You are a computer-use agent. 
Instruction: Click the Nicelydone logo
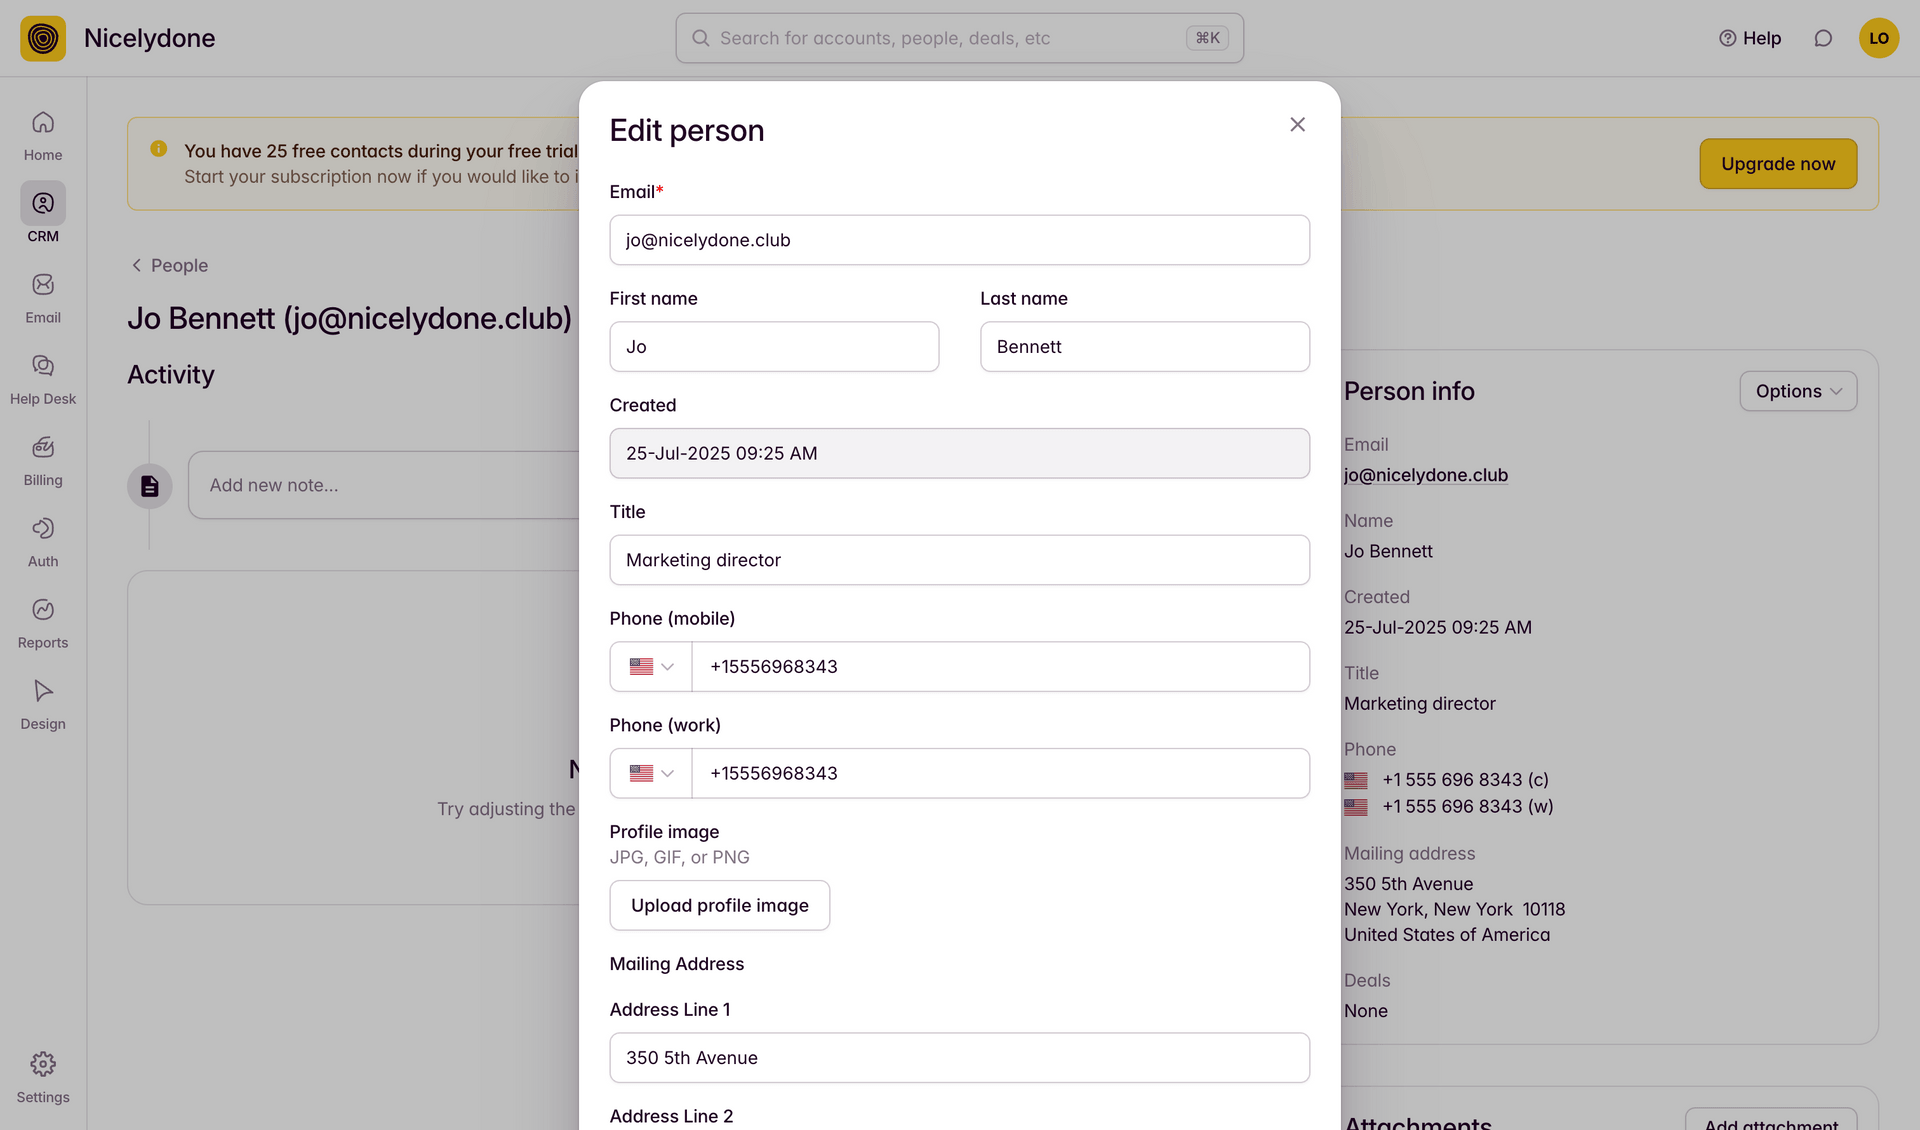(42, 38)
